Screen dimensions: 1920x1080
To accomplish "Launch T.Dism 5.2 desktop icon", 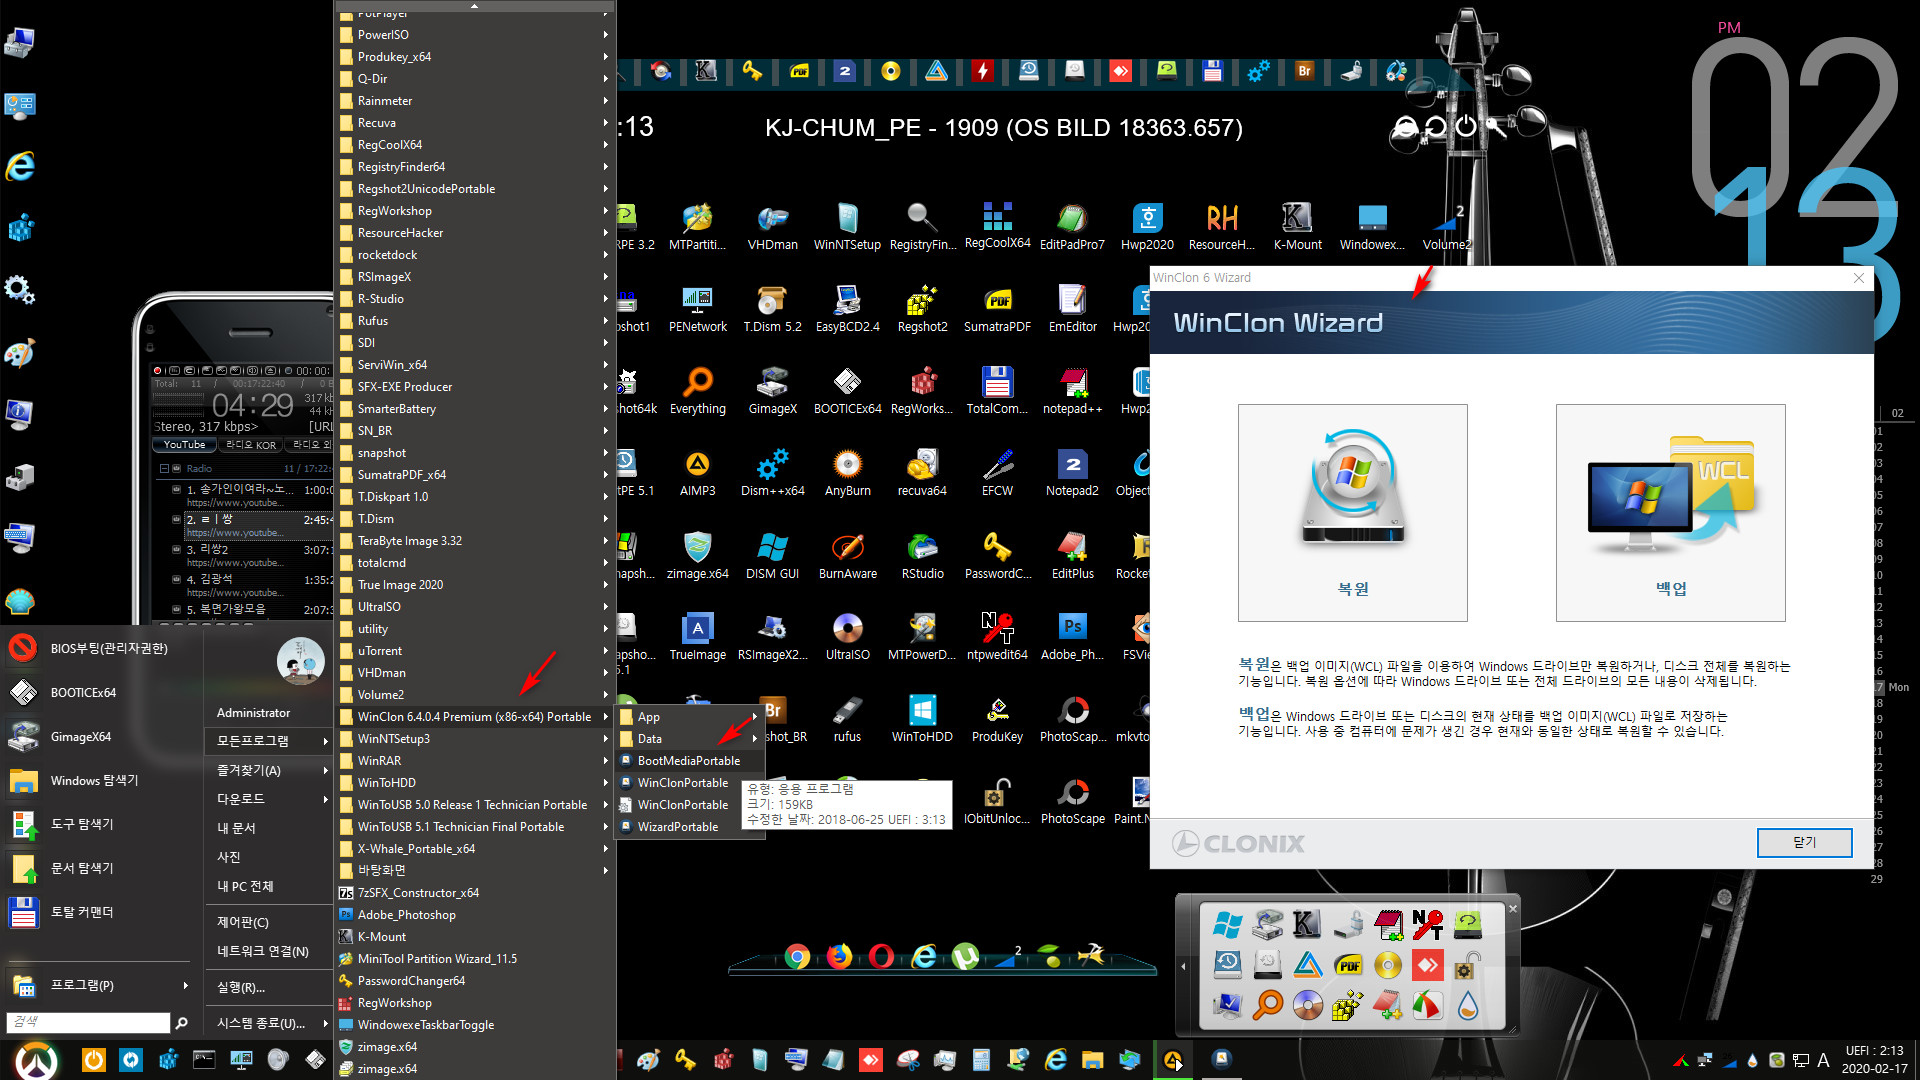I will [x=772, y=309].
